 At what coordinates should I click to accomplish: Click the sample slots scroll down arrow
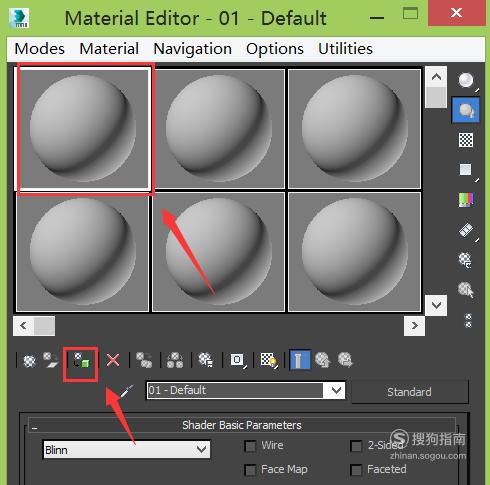[436, 305]
